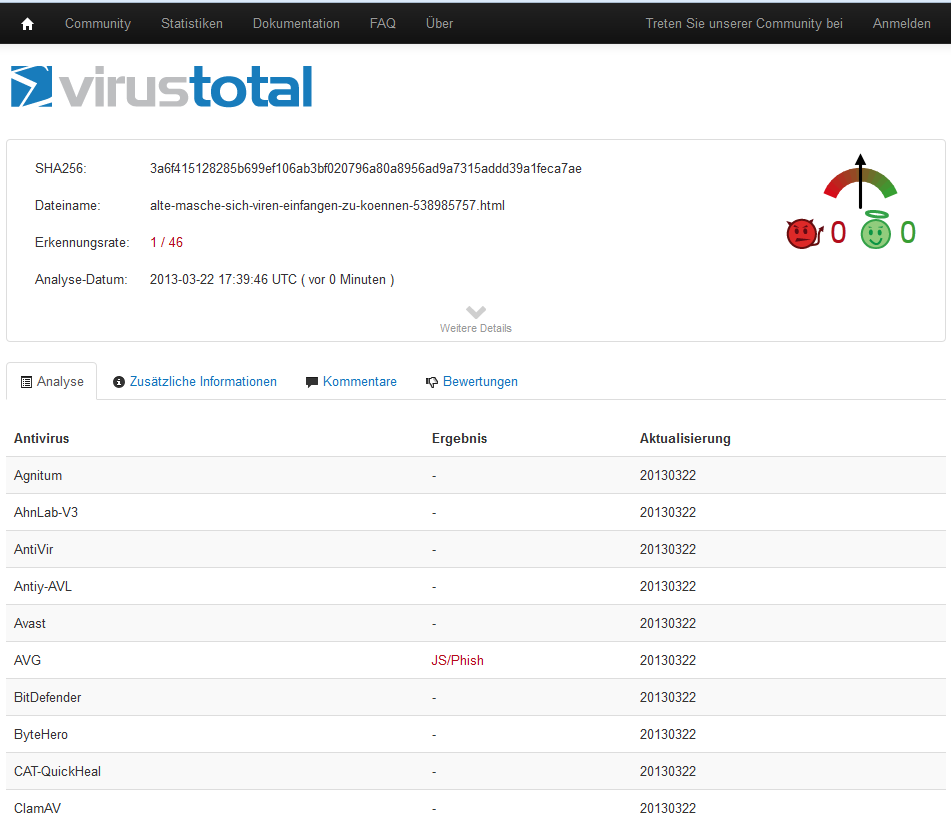Click the AntiVir row name
Image resolution: width=951 pixels, height=823 pixels.
point(33,549)
